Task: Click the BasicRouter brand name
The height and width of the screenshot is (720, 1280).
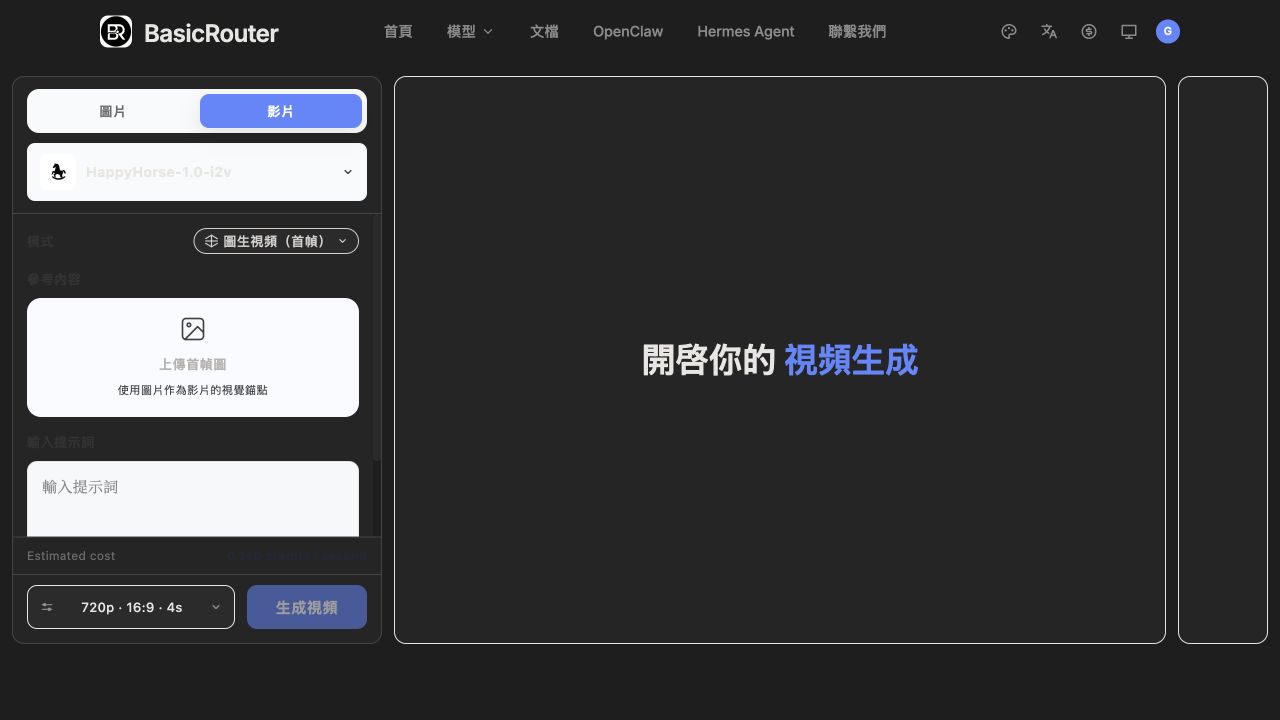Action: (211, 33)
